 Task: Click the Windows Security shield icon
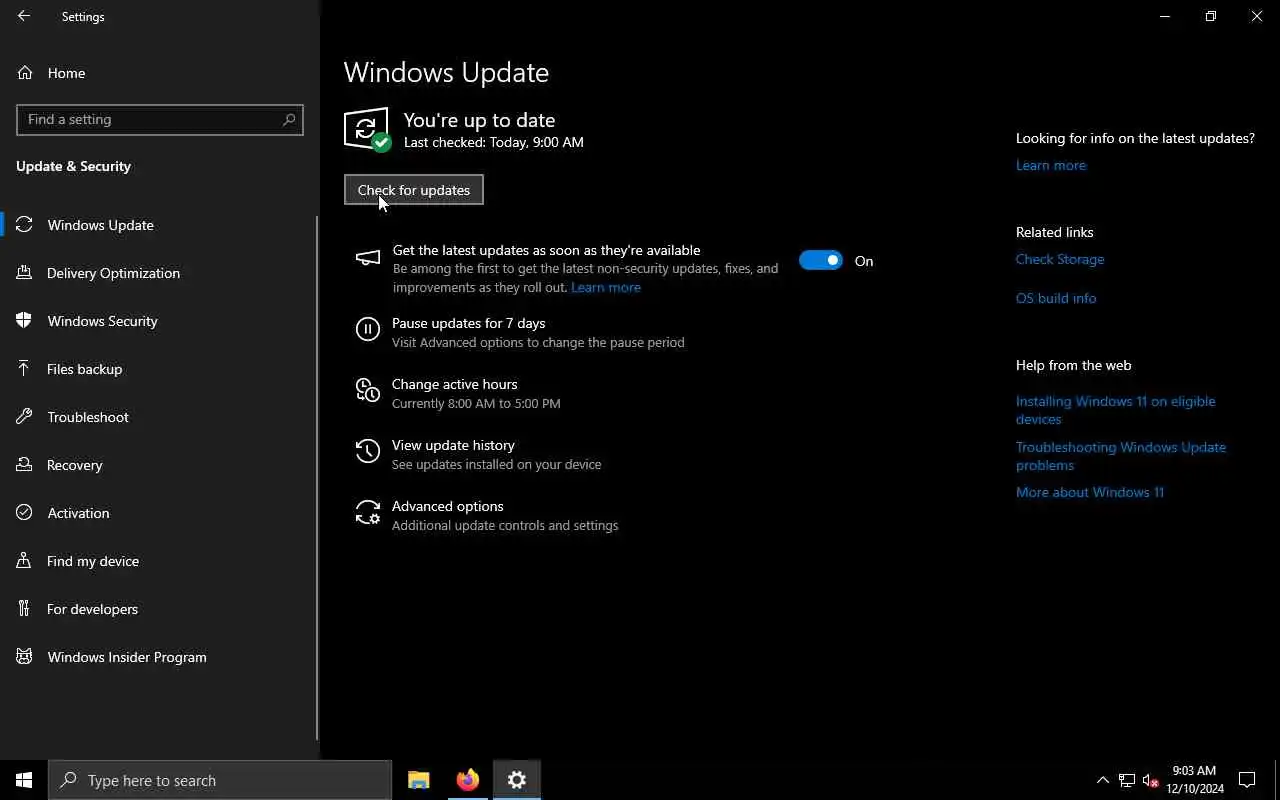pos(25,321)
